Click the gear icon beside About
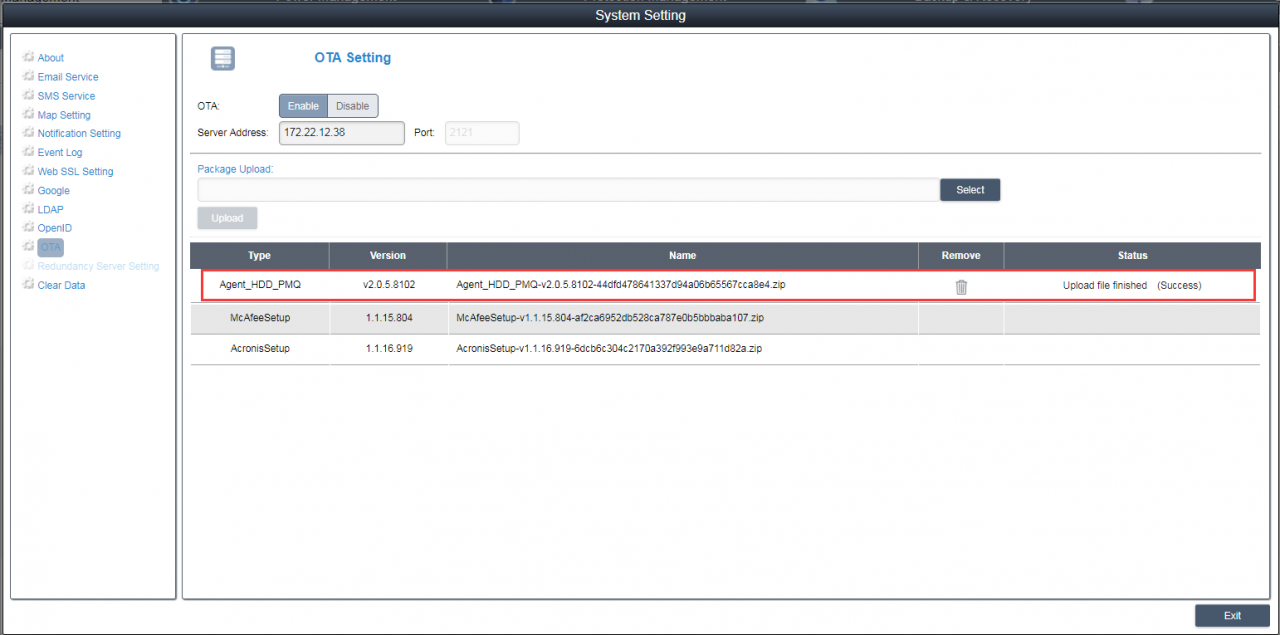This screenshot has width=1280, height=635. (x=28, y=58)
